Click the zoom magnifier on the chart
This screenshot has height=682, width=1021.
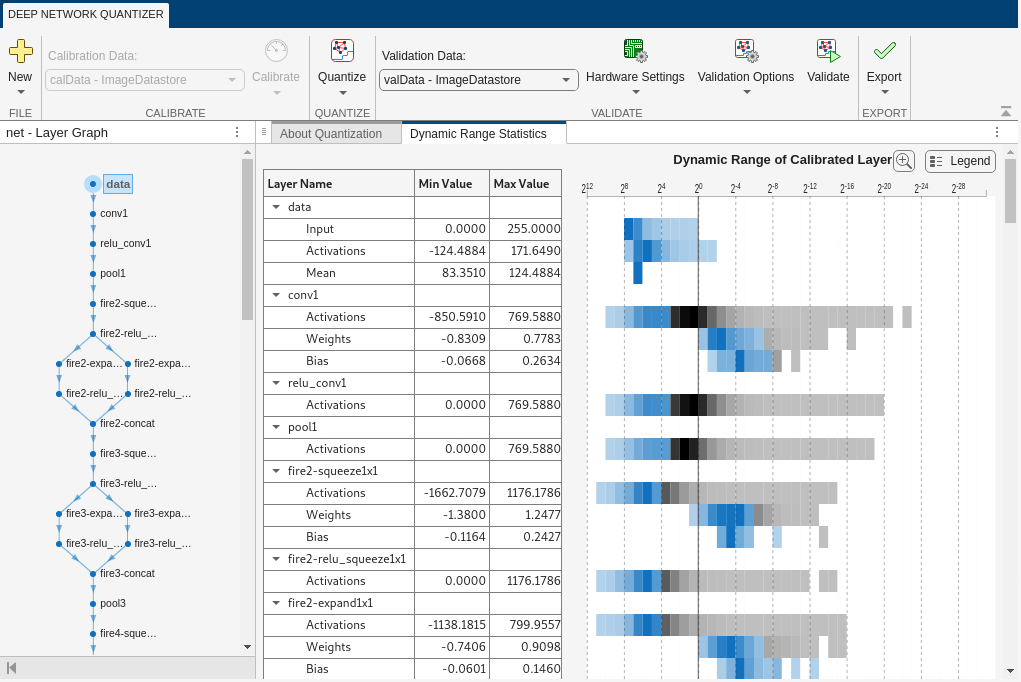[904, 161]
